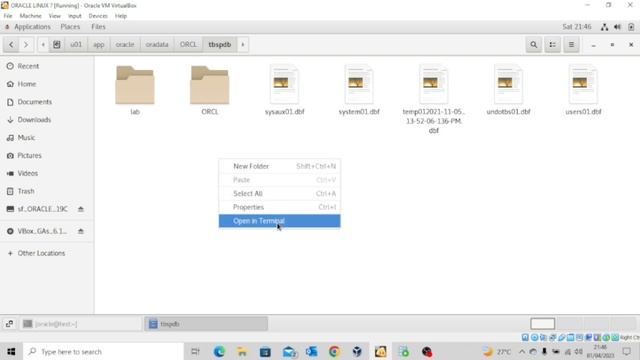Open the clock showing Sat 21:46
This screenshot has width=640, height=360.
(x=577, y=27)
